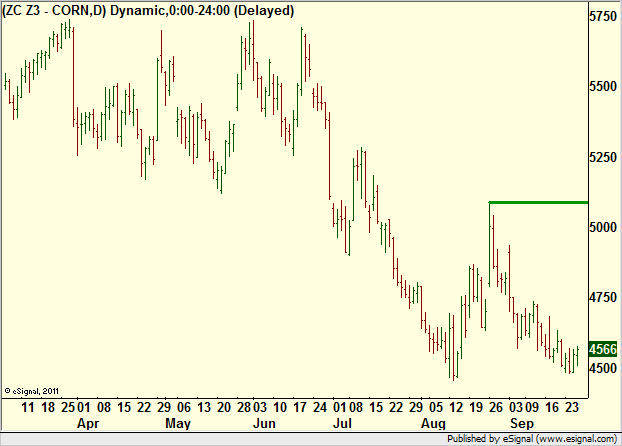Image resolution: width=622 pixels, height=446 pixels.
Task: Click the date label 26 on the time axis
Action: click(x=496, y=408)
